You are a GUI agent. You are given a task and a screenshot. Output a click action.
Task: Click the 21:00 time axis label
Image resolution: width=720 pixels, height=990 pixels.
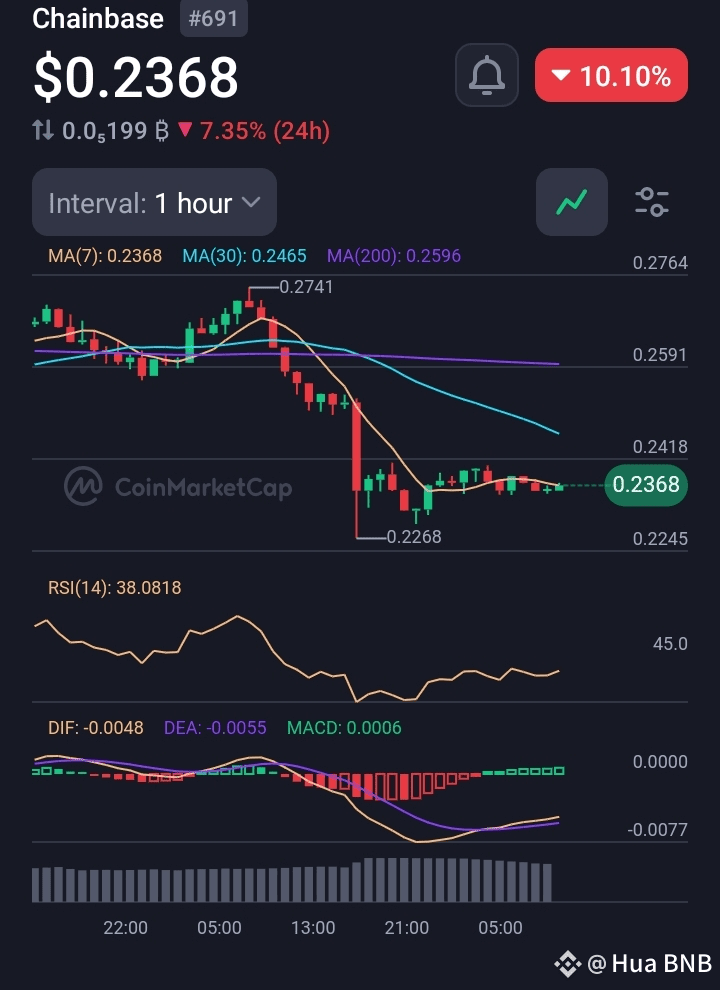(407, 927)
